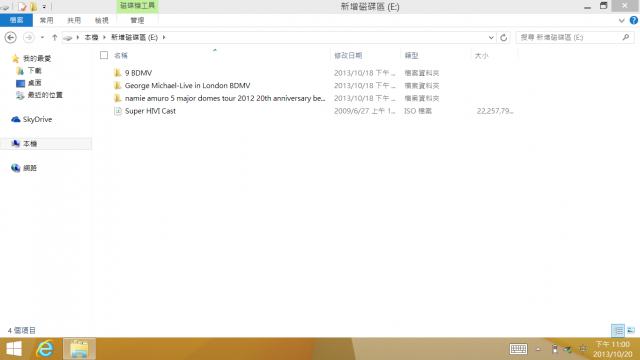
Task: Select the namie amuro 5 major domes folder
Action: pos(225,98)
